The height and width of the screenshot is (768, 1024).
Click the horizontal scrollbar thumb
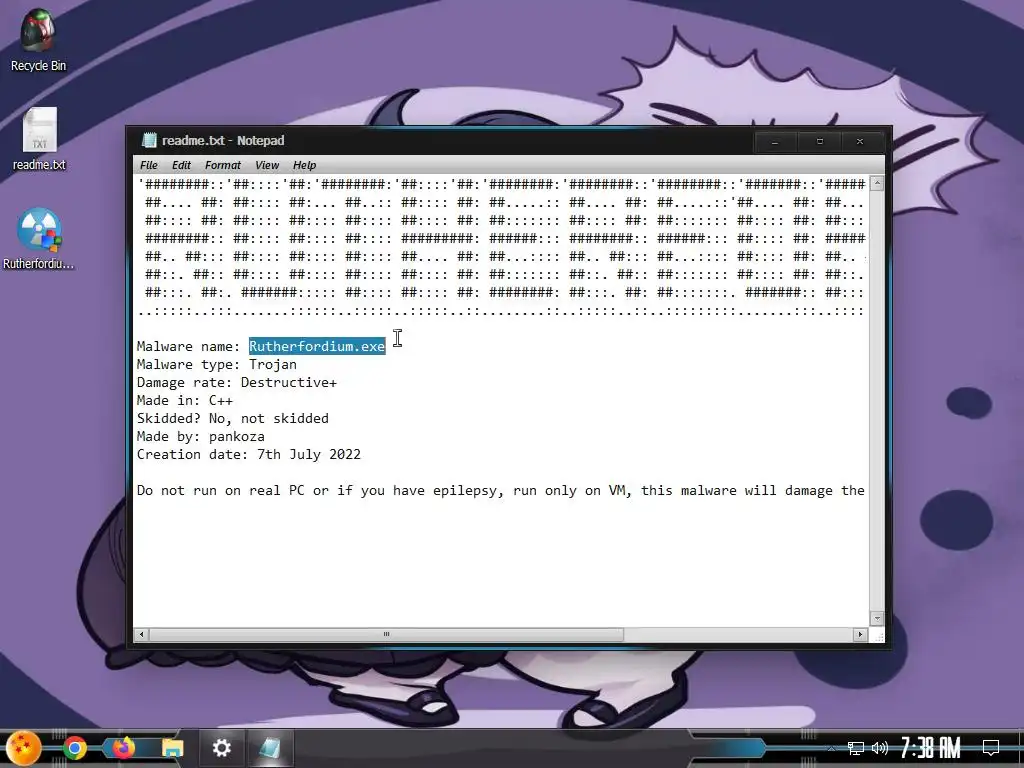tap(386, 634)
